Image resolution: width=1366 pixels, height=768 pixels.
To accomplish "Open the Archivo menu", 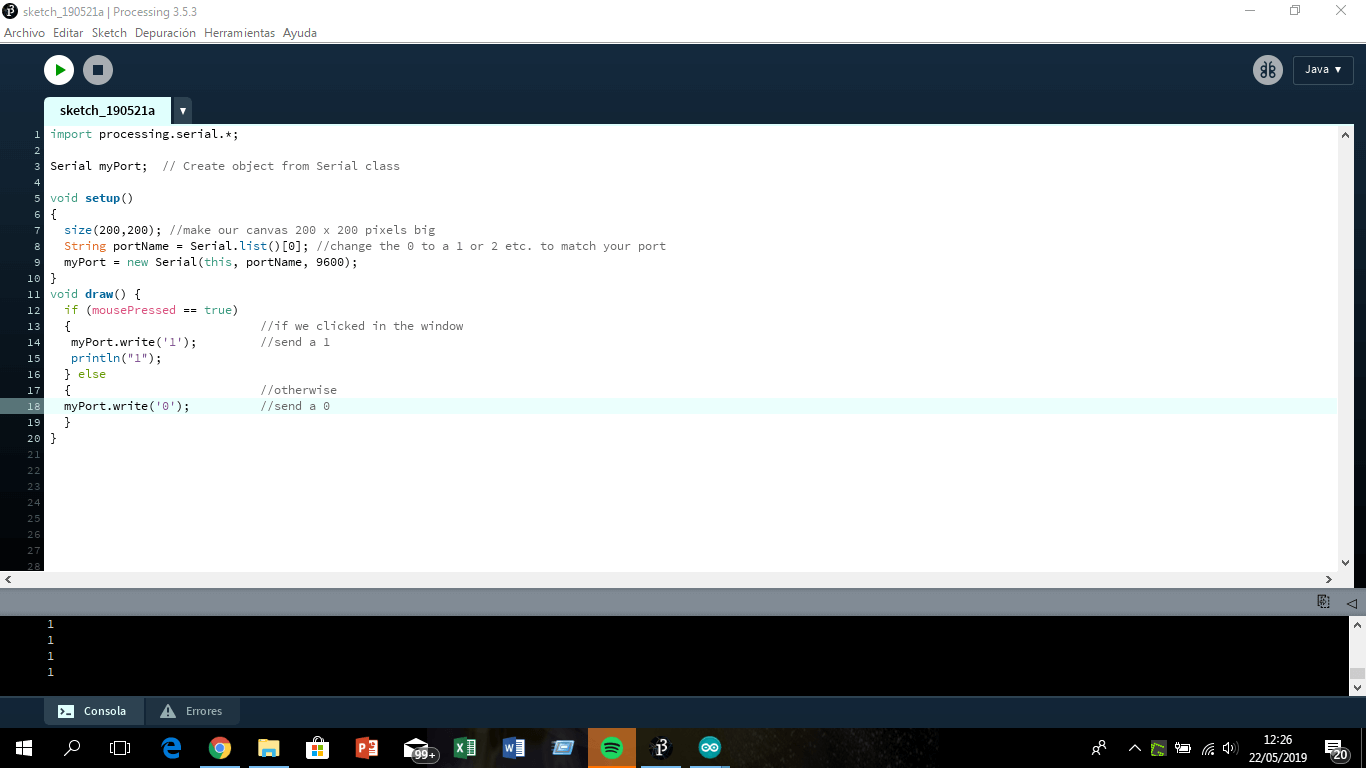I will [24, 33].
